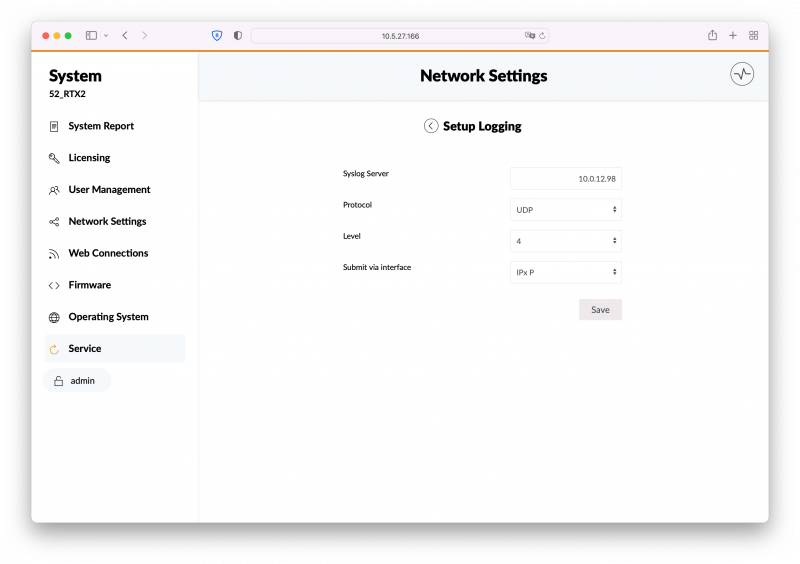Open User Management menu item
The width and height of the screenshot is (800, 564).
click(115, 190)
